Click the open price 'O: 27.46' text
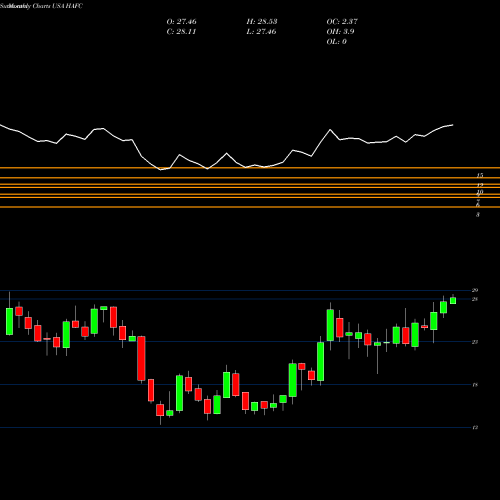Image resolution: width=500 pixels, height=500 pixels. [x=181, y=22]
